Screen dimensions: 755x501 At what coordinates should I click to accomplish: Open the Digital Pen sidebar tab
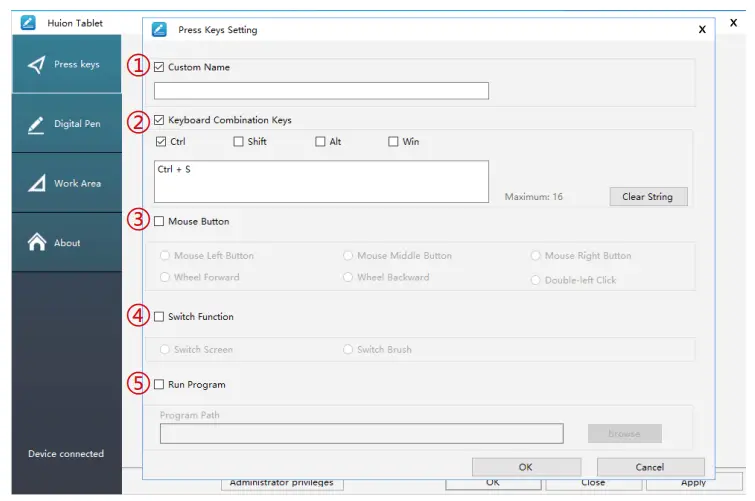coord(66,124)
